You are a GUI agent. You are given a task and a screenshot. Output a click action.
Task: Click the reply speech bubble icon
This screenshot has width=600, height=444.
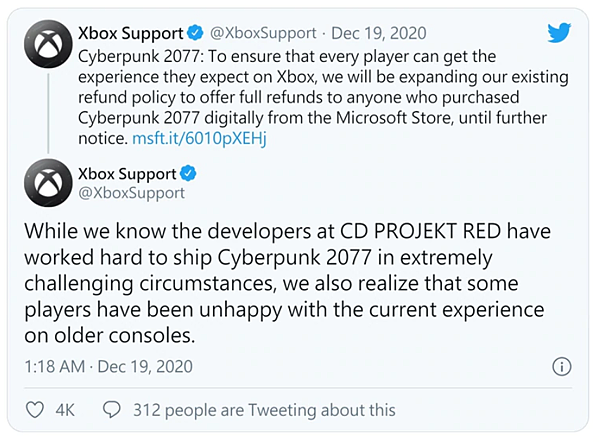[112, 410]
